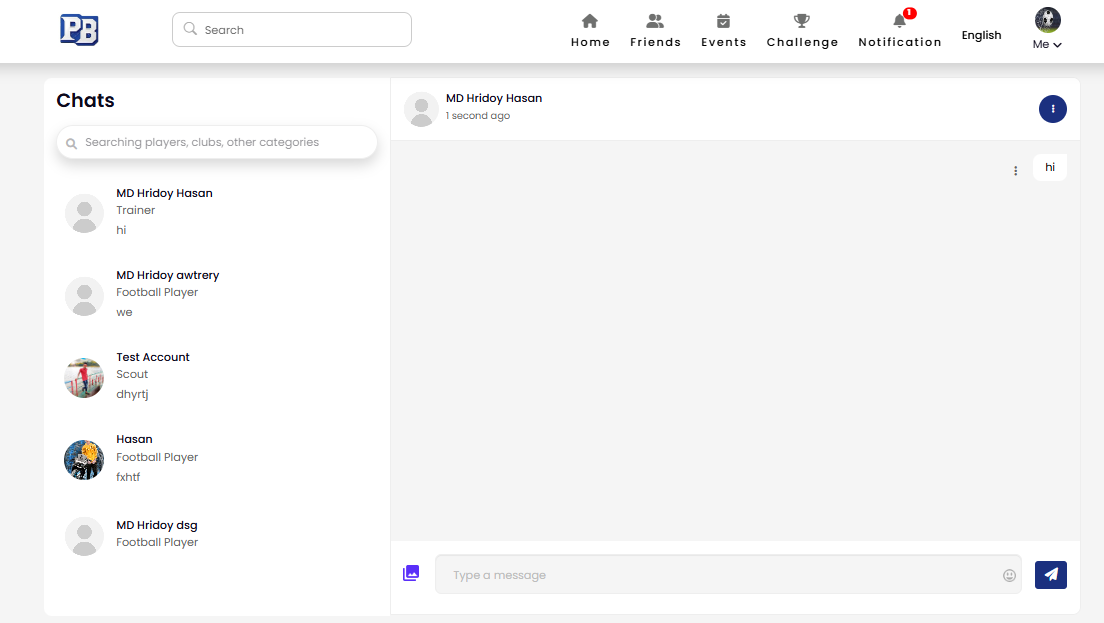This screenshot has height=623, width=1104.
Task: Click the PB logo icon
Action: [79, 30]
